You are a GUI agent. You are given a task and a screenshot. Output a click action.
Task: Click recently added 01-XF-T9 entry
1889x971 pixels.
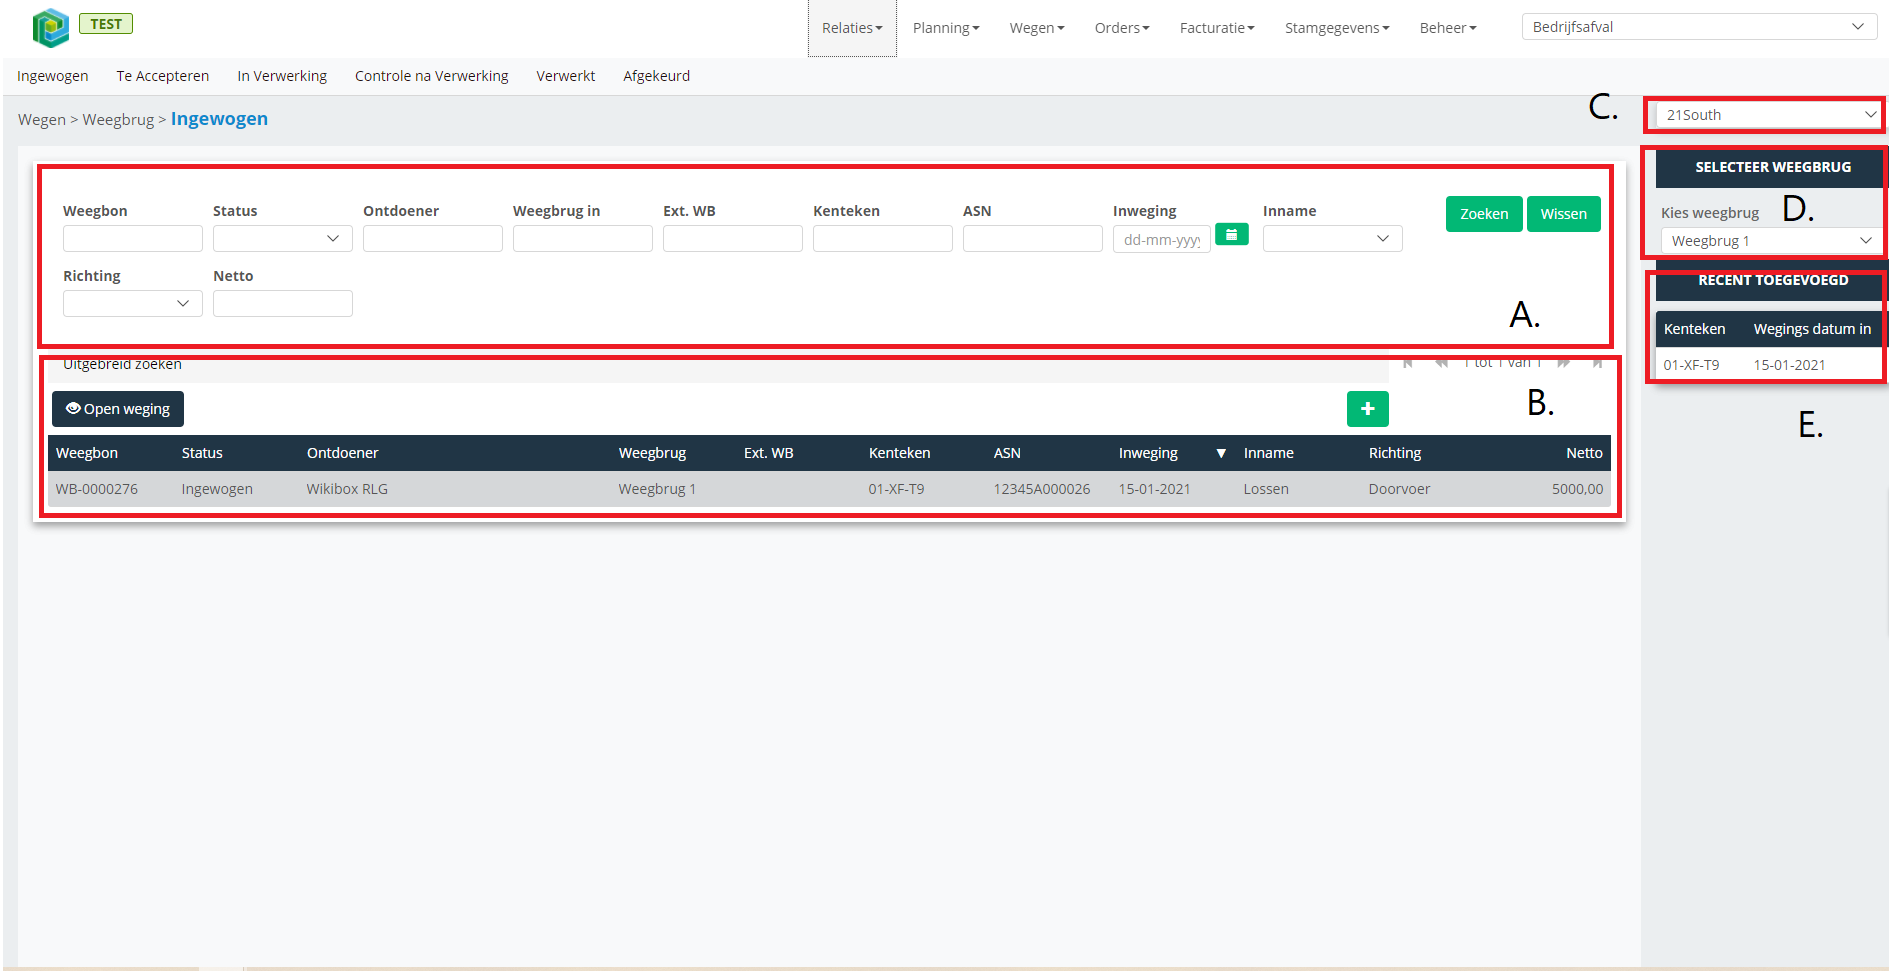point(1692,365)
